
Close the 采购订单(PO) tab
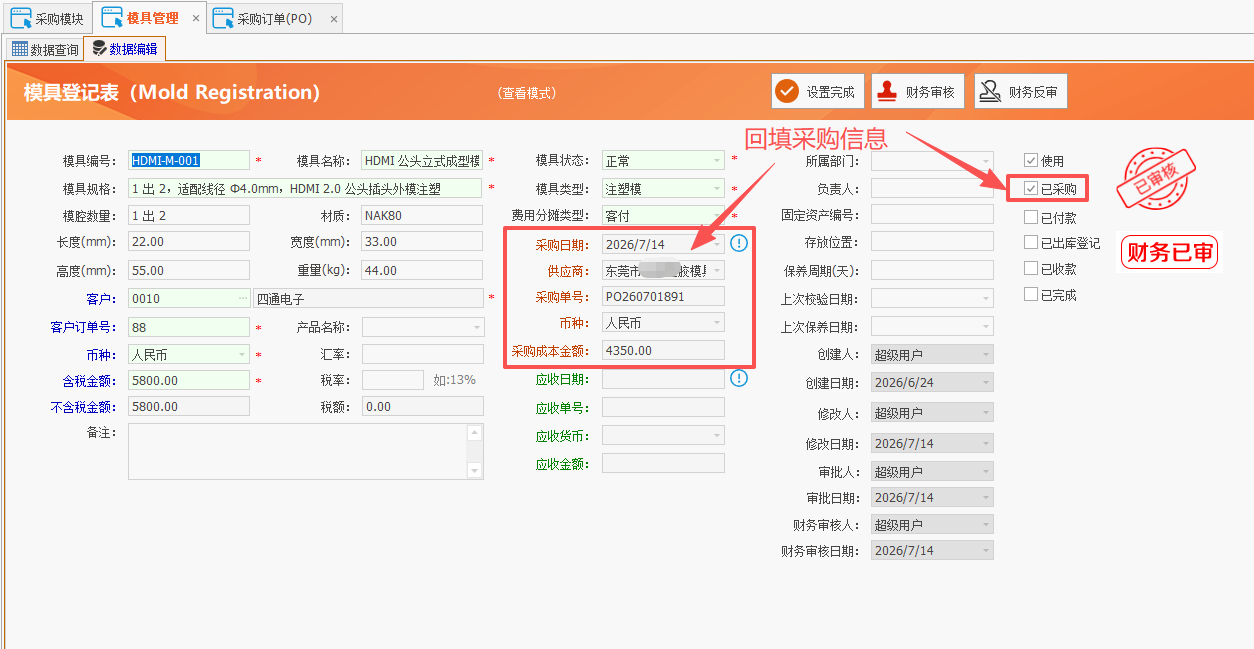333,18
